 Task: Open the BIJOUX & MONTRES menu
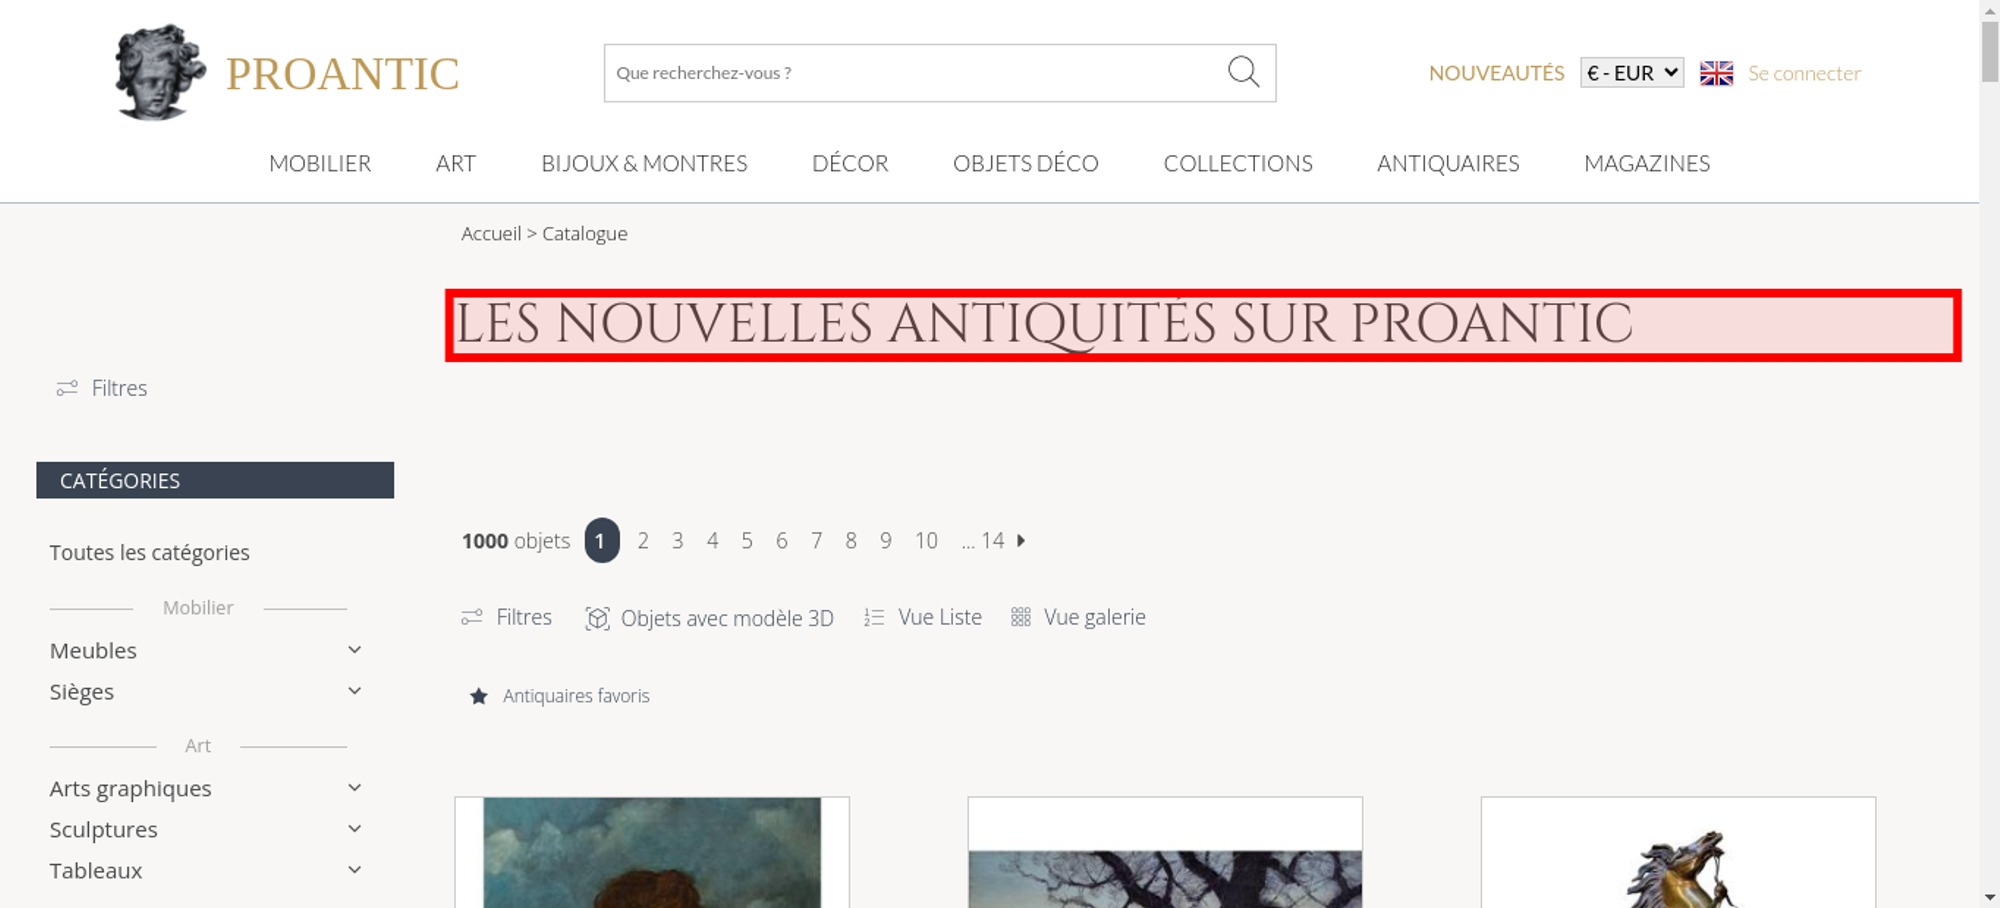tap(644, 163)
